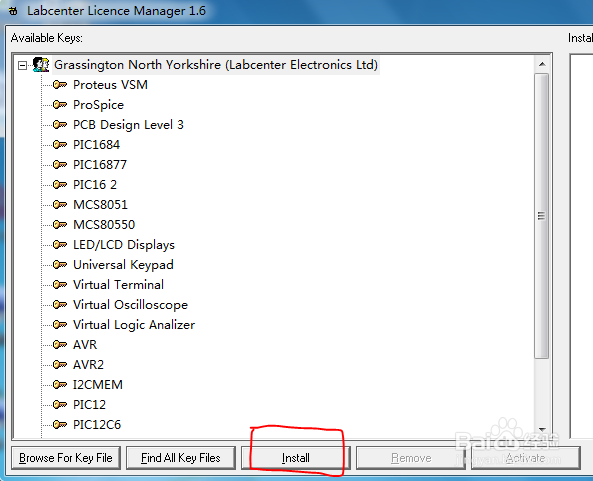Select the Virtual Logic Analizer key
Screen dimensions: 593x481
[134, 325]
